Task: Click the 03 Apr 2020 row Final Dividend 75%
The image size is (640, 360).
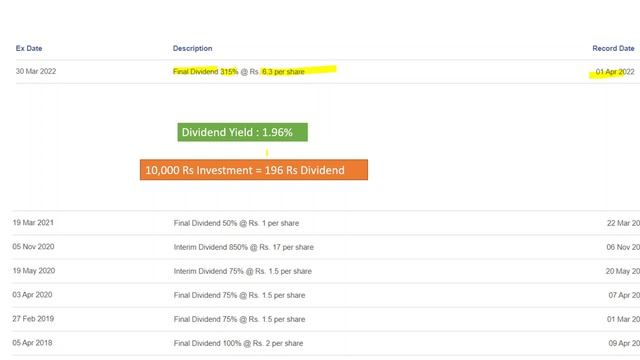Action: point(239,295)
